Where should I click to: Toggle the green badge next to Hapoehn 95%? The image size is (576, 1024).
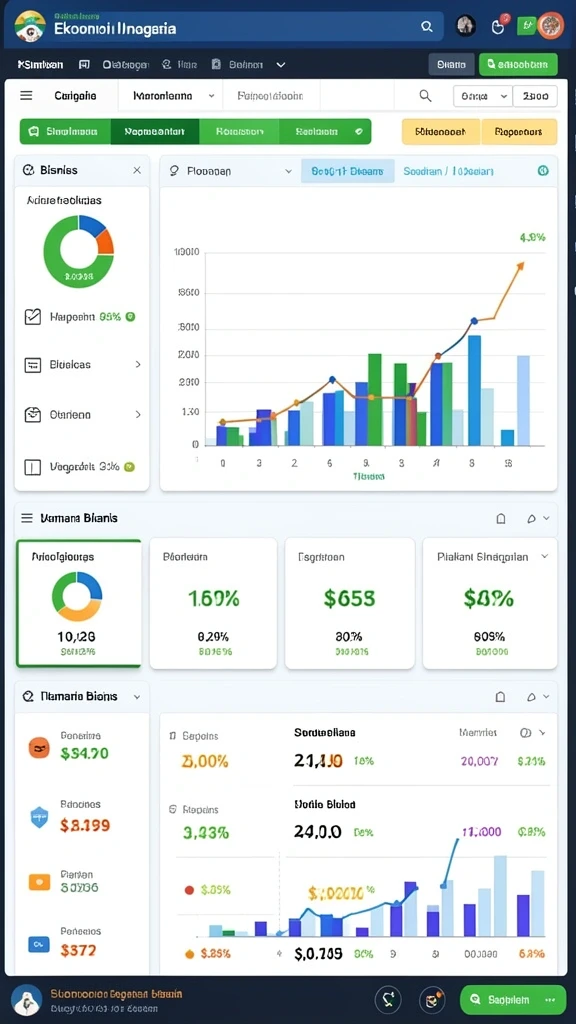tap(130, 317)
